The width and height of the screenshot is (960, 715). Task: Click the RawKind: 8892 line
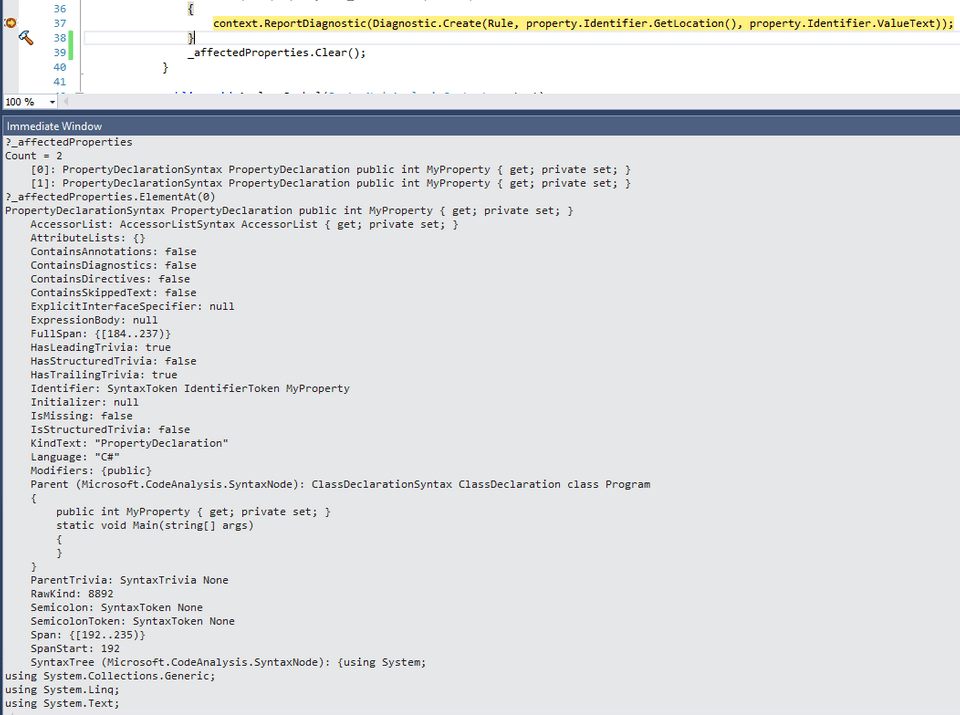72,594
